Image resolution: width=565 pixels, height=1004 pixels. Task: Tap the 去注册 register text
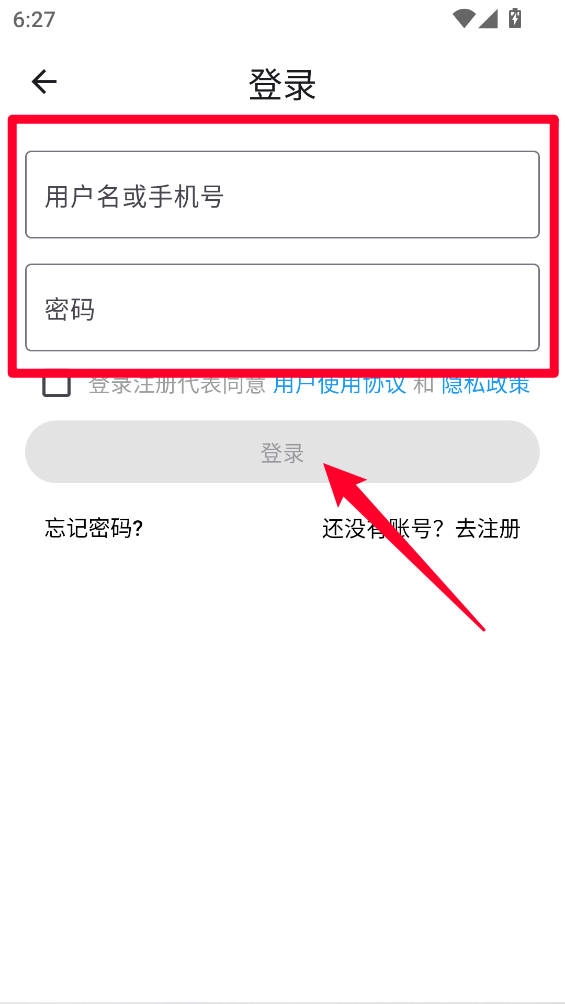click(x=487, y=529)
